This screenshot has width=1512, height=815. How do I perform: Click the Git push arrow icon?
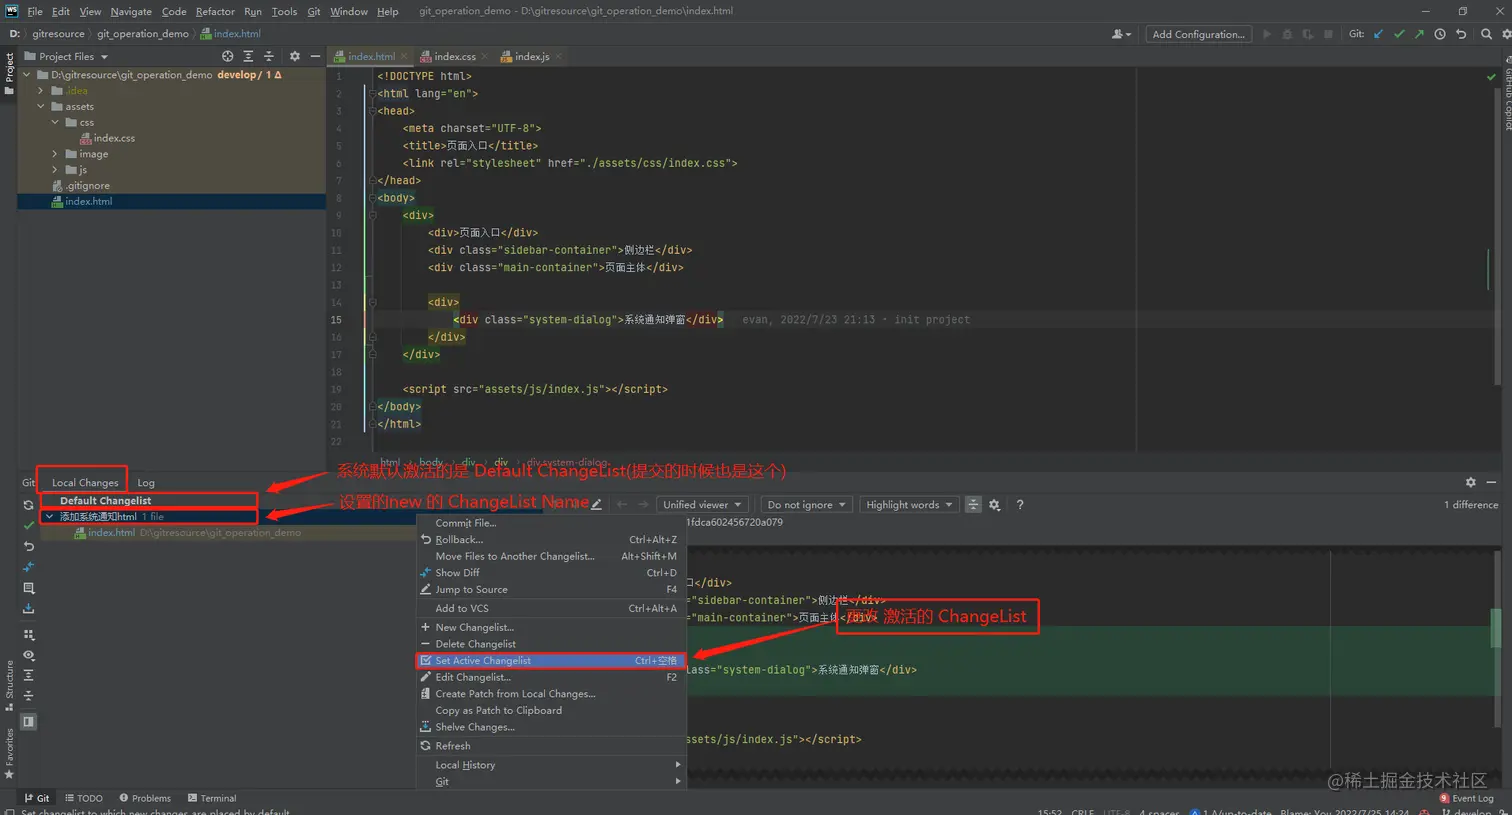coord(1418,33)
